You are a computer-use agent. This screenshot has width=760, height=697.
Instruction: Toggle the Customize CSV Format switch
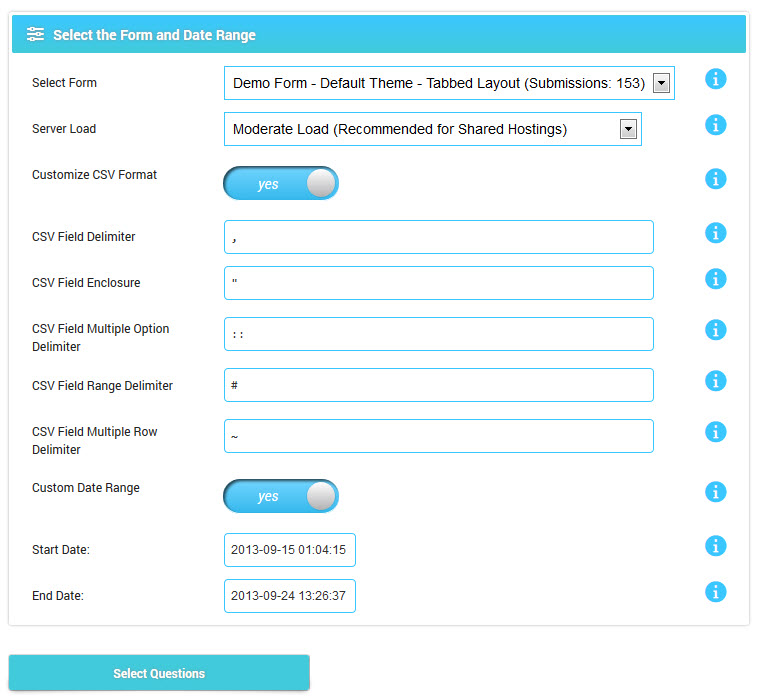281,183
